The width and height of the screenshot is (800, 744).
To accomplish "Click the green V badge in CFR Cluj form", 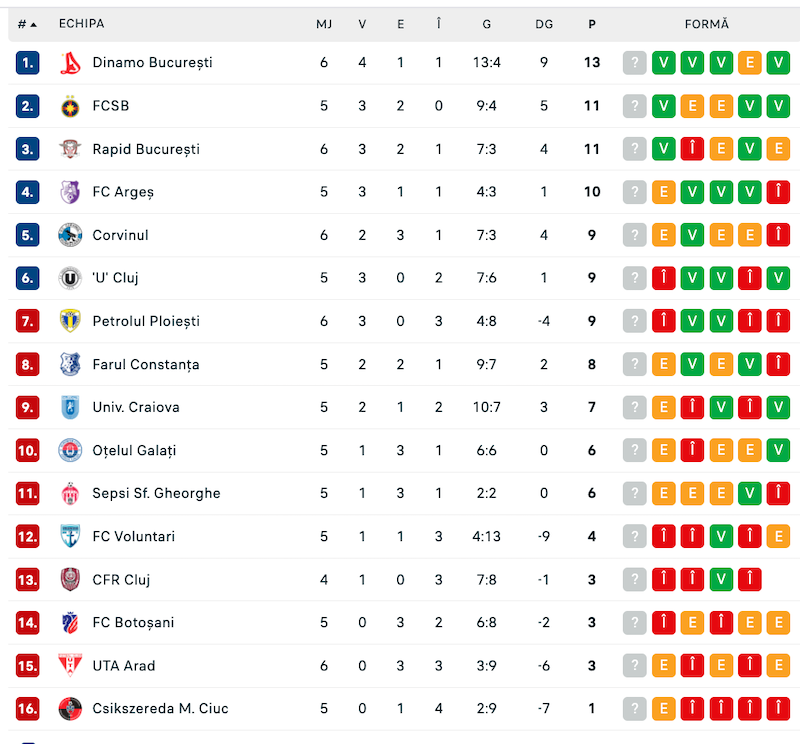I will tap(721, 580).
